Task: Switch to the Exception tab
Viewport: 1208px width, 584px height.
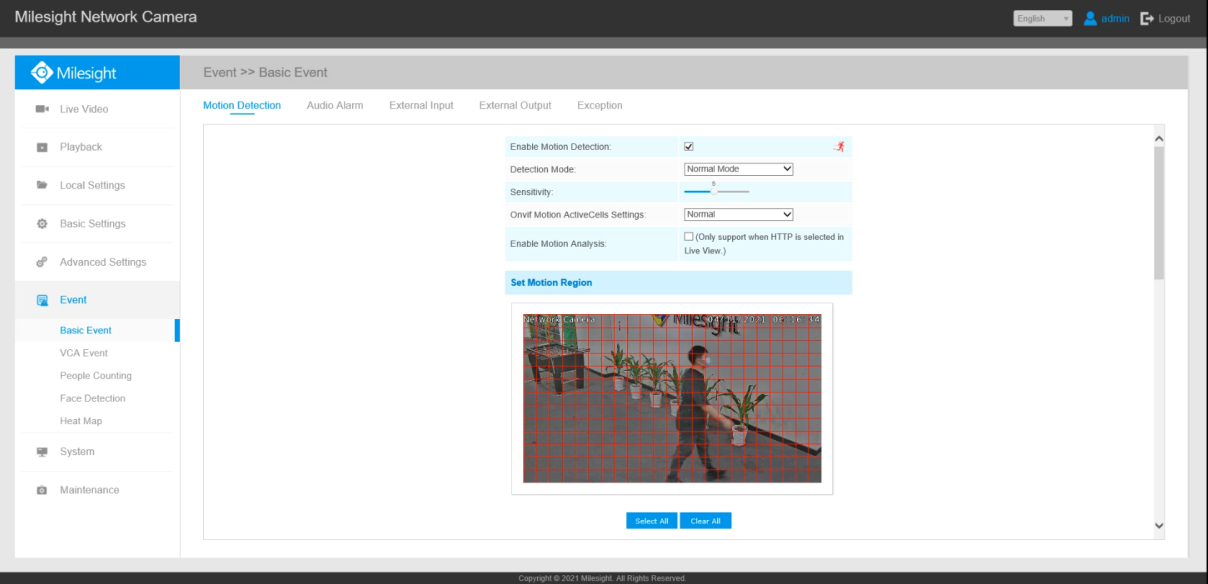Action: click(600, 105)
